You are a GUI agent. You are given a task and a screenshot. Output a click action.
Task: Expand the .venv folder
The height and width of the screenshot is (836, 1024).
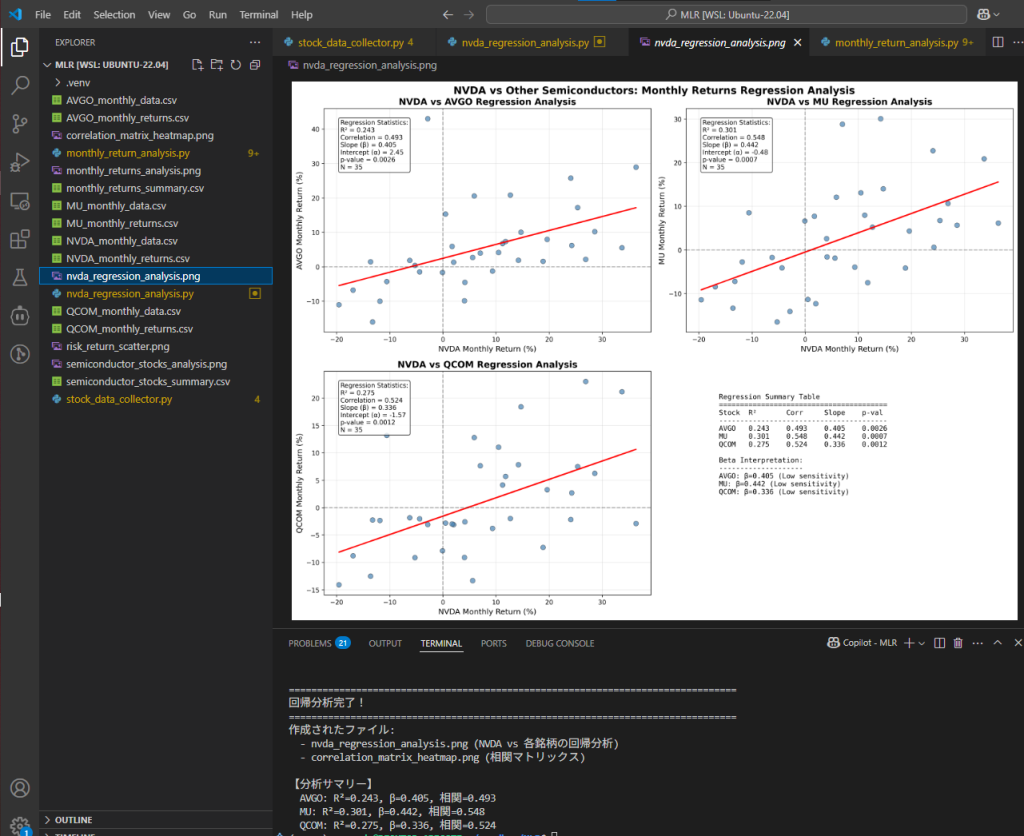pos(78,82)
